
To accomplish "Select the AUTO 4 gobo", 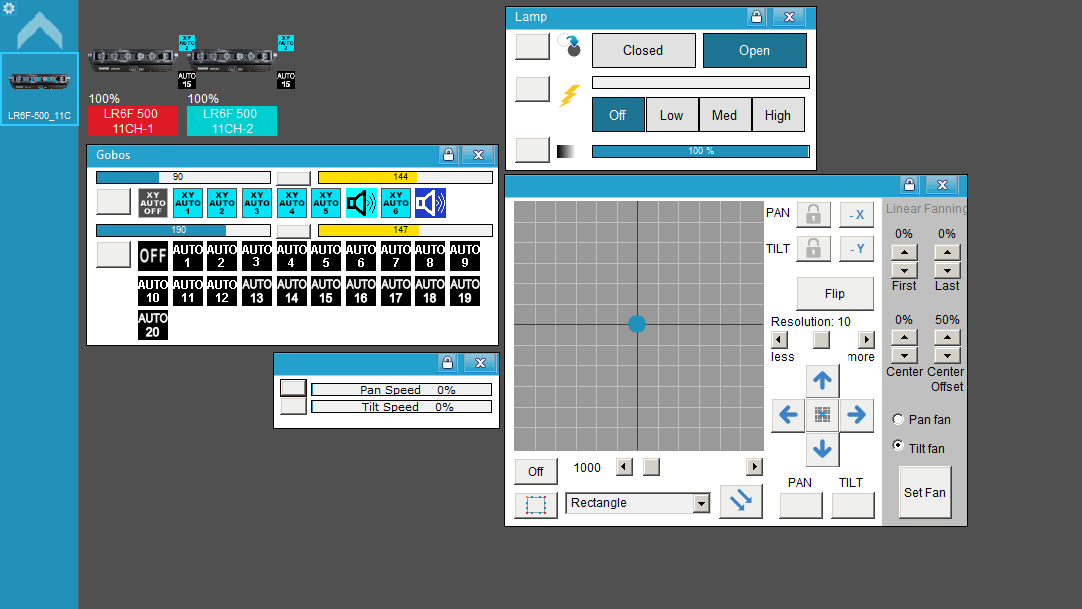I will pyautogui.click(x=291, y=256).
